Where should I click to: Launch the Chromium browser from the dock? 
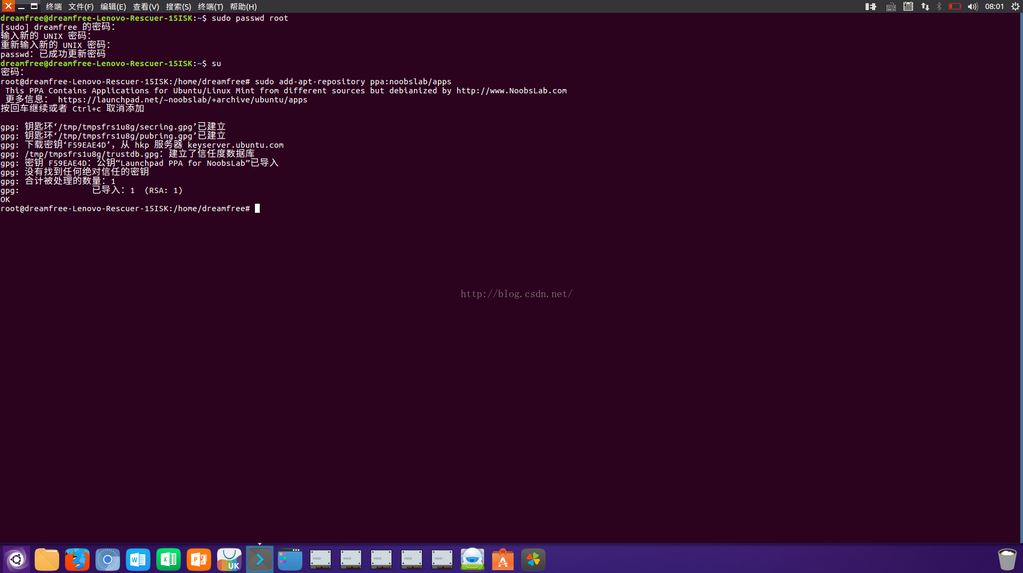tap(108, 559)
